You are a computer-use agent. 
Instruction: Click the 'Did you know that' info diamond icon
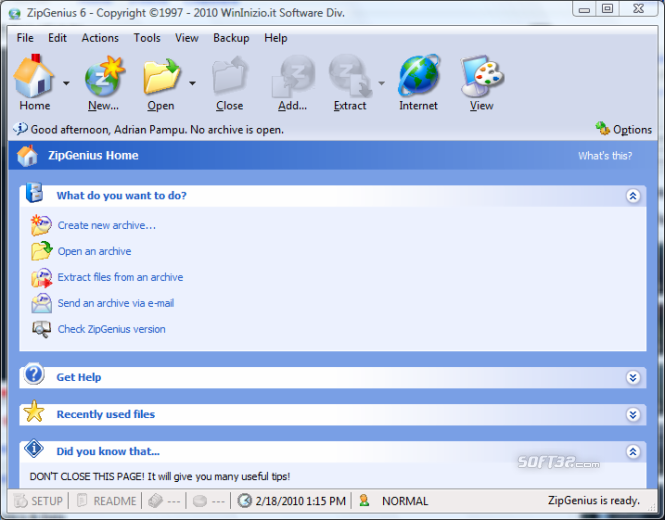point(34,448)
